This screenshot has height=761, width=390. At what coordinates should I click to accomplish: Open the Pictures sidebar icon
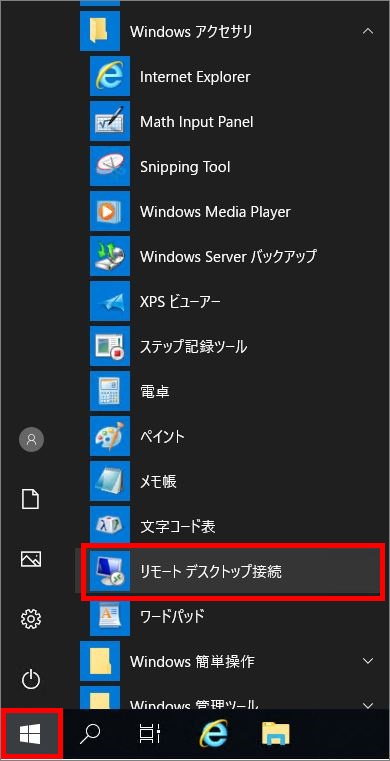[x=31, y=559]
